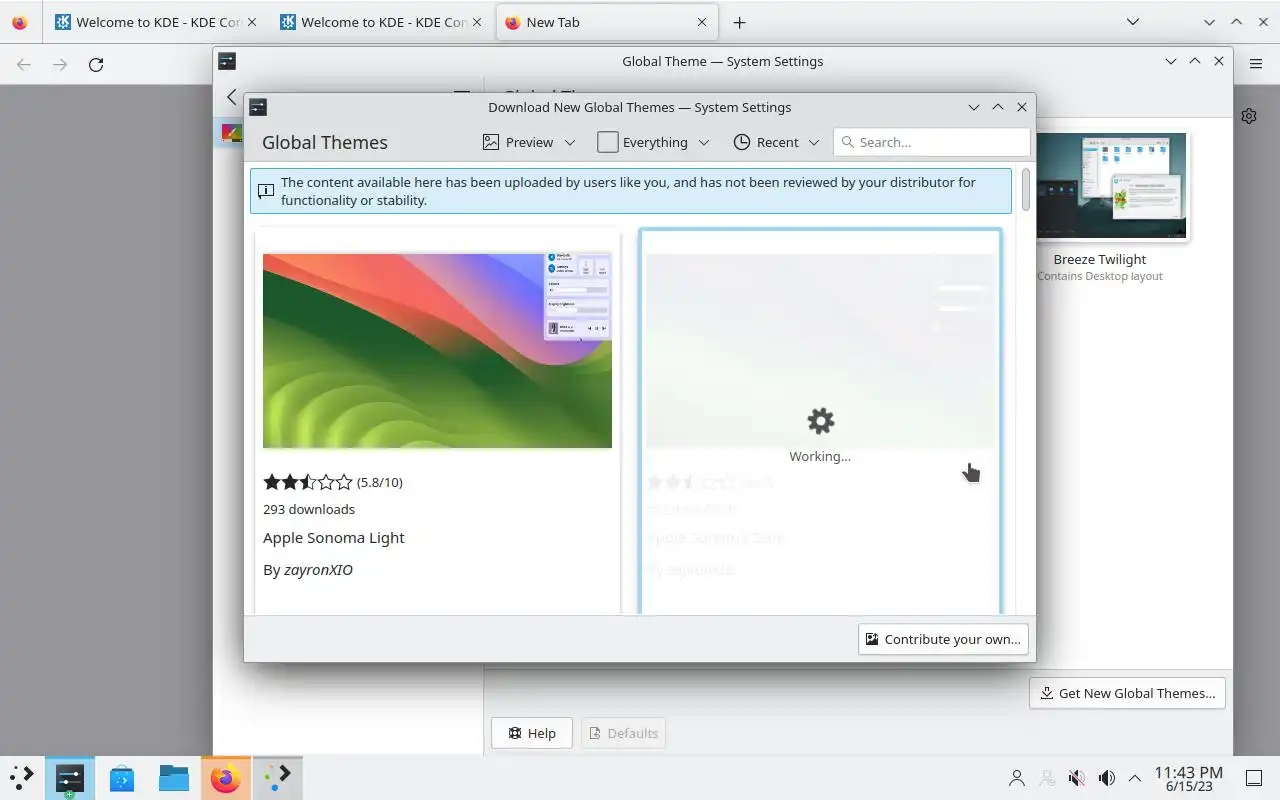Click the System Settings window menu icon
1280x800 pixels.
(227, 61)
